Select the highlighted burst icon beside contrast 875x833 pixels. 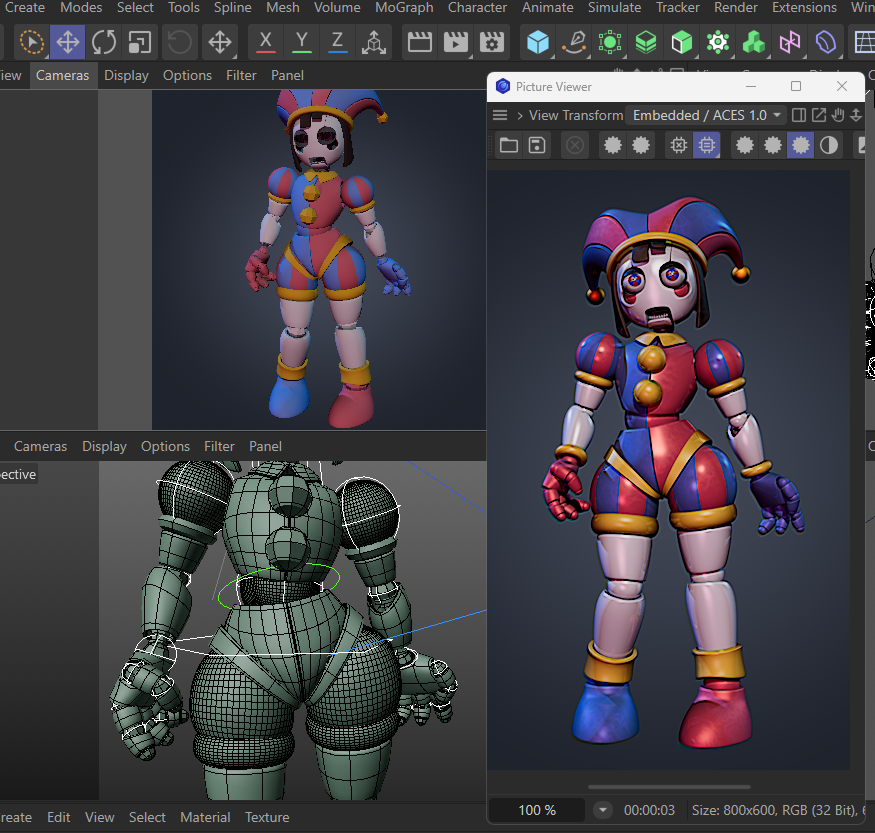800,146
